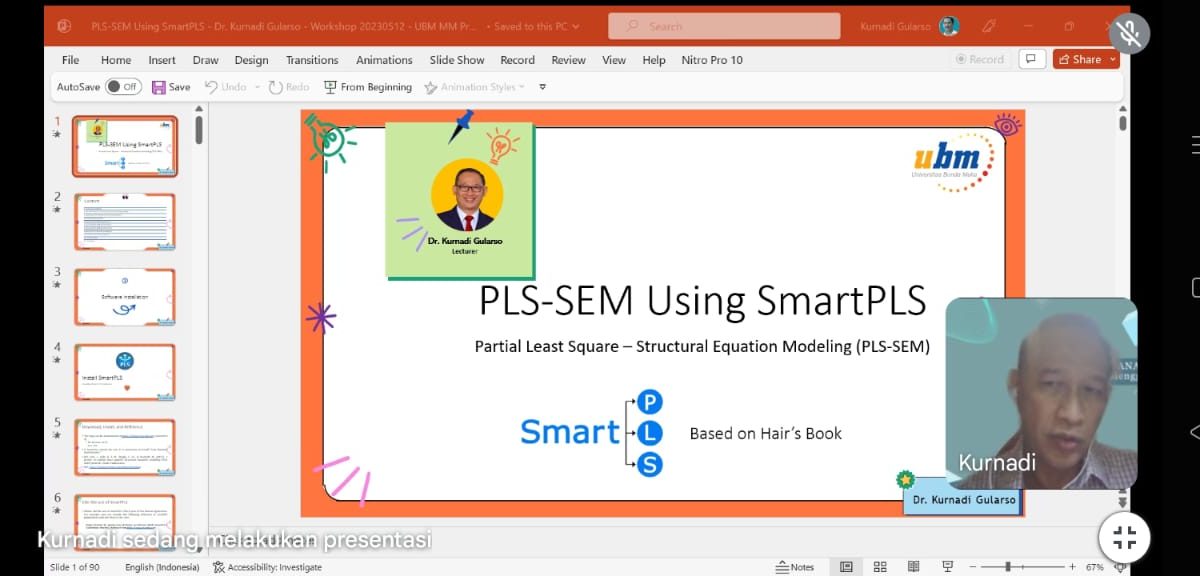
Task: Click the slide title PLS-SEM Using SmartPLS
Action: [x=702, y=300]
